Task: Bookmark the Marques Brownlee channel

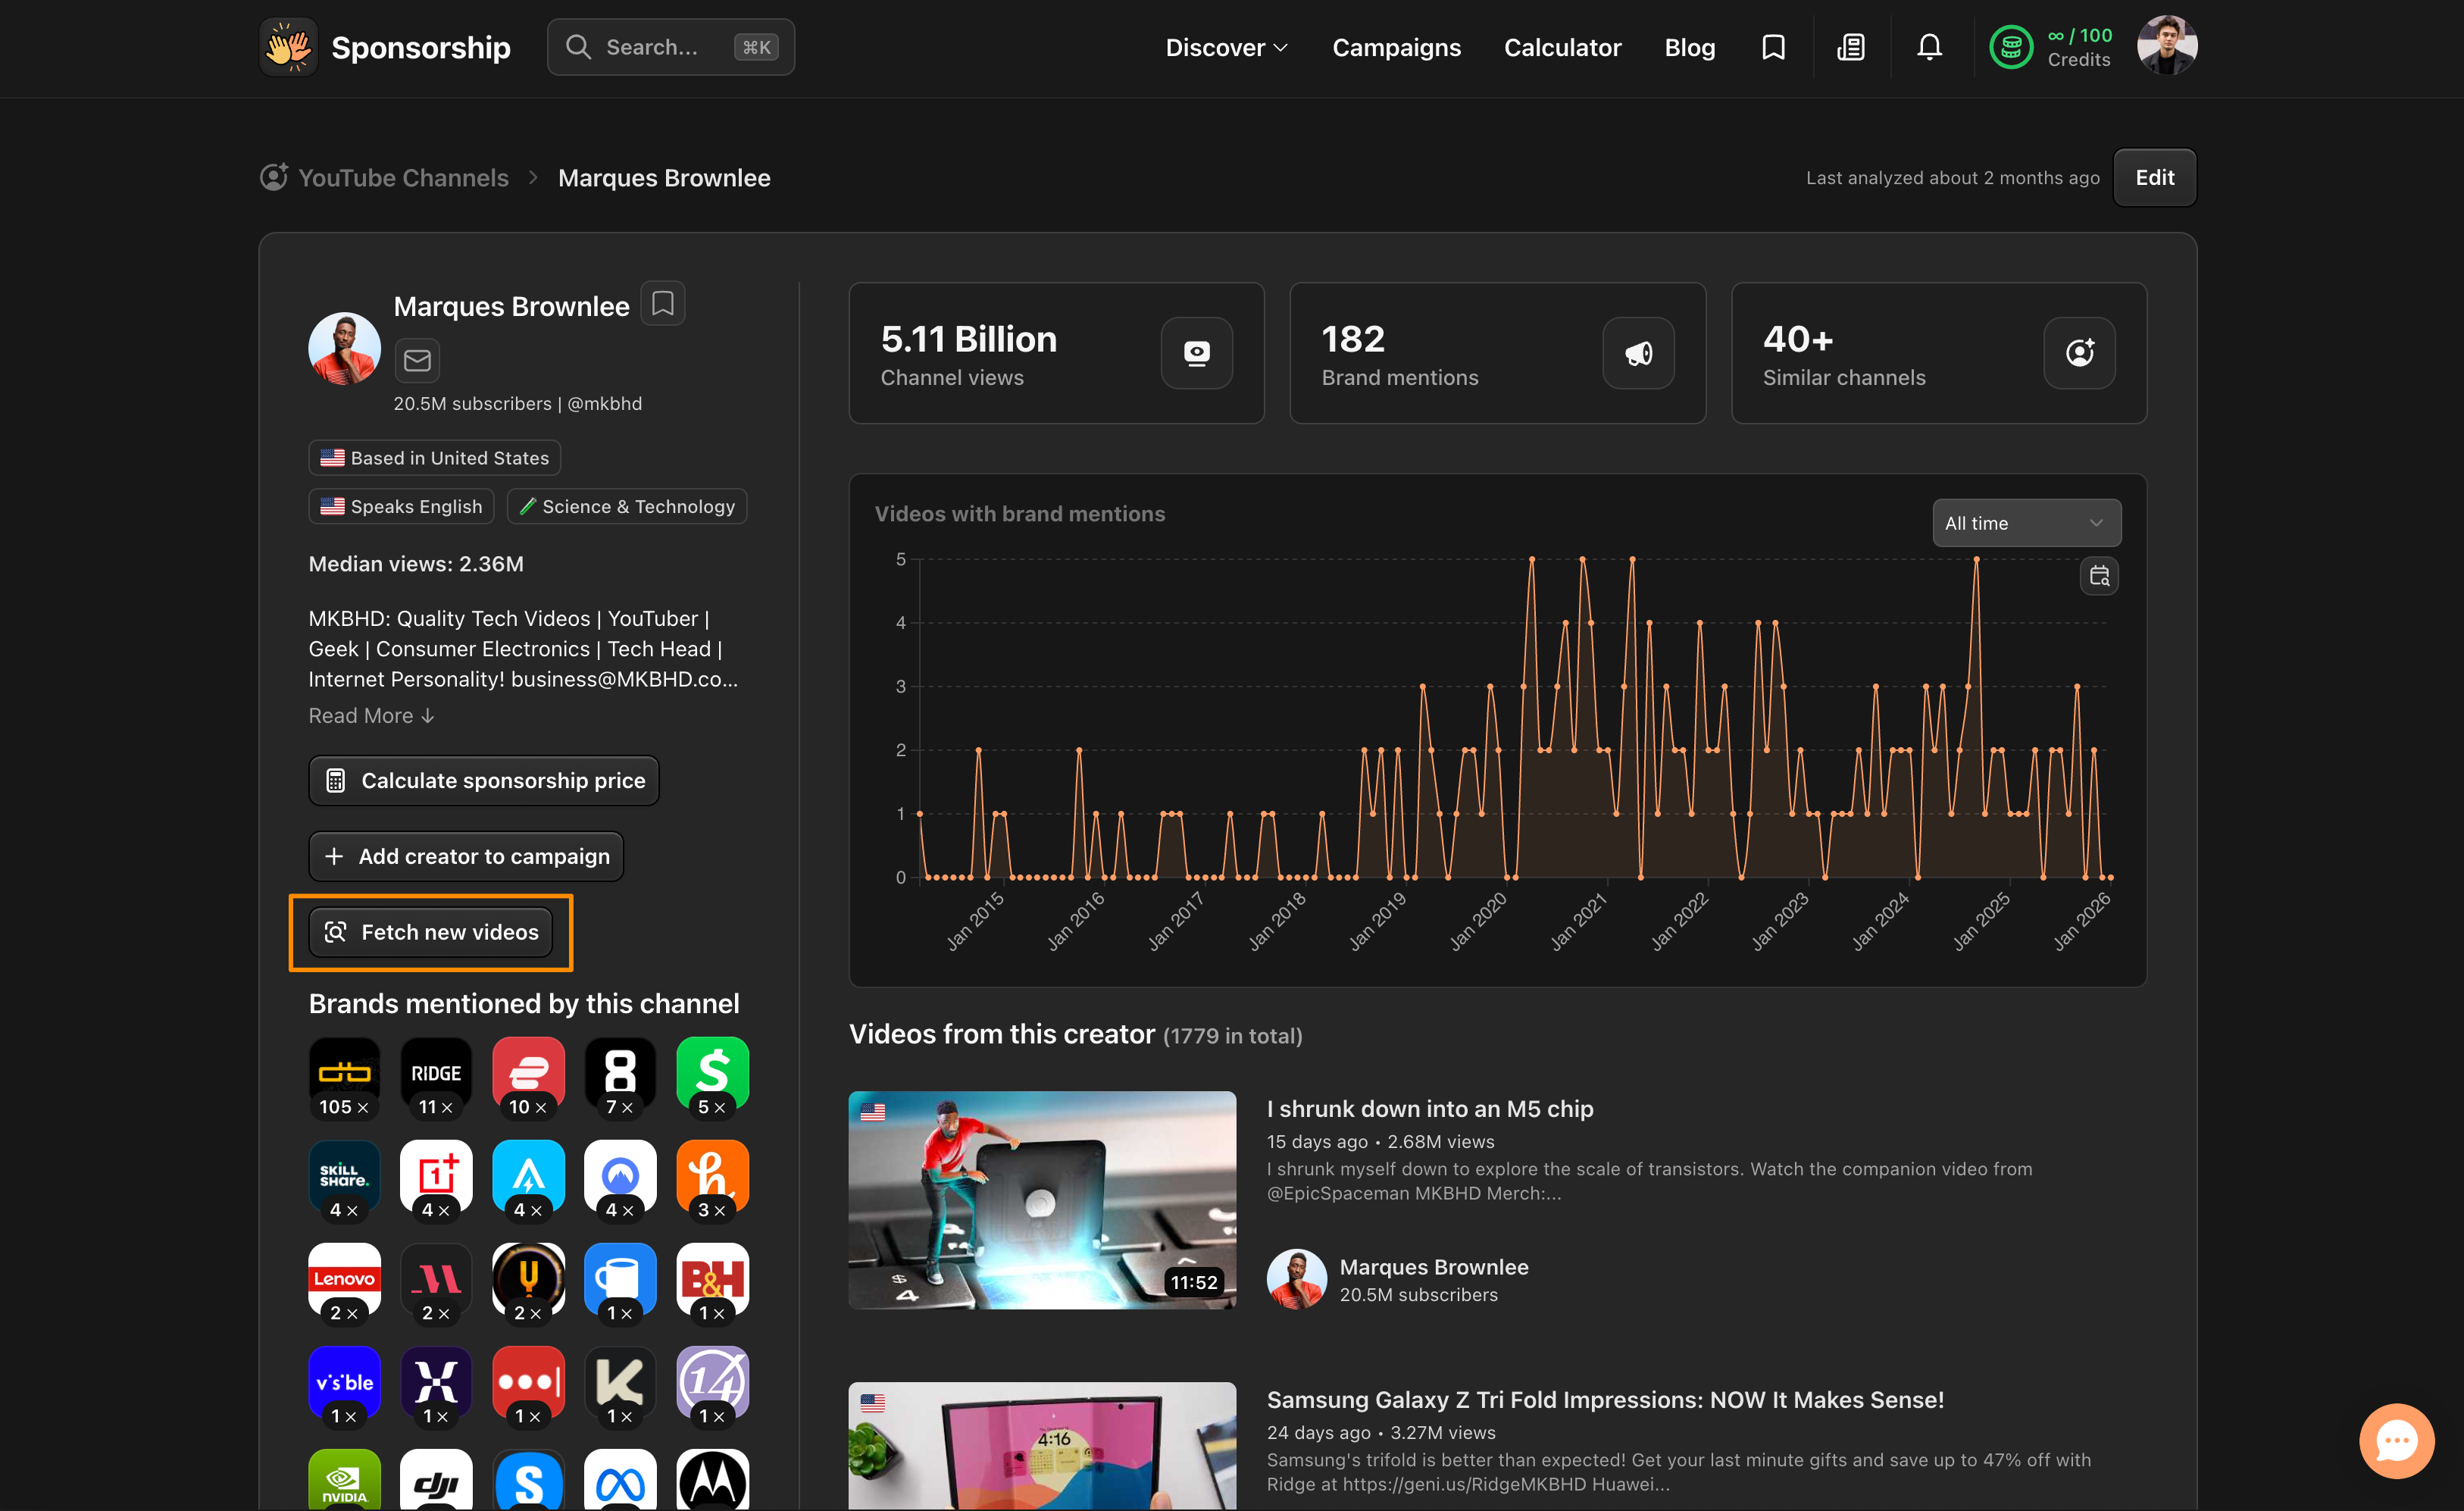Action: coord(662,304)
